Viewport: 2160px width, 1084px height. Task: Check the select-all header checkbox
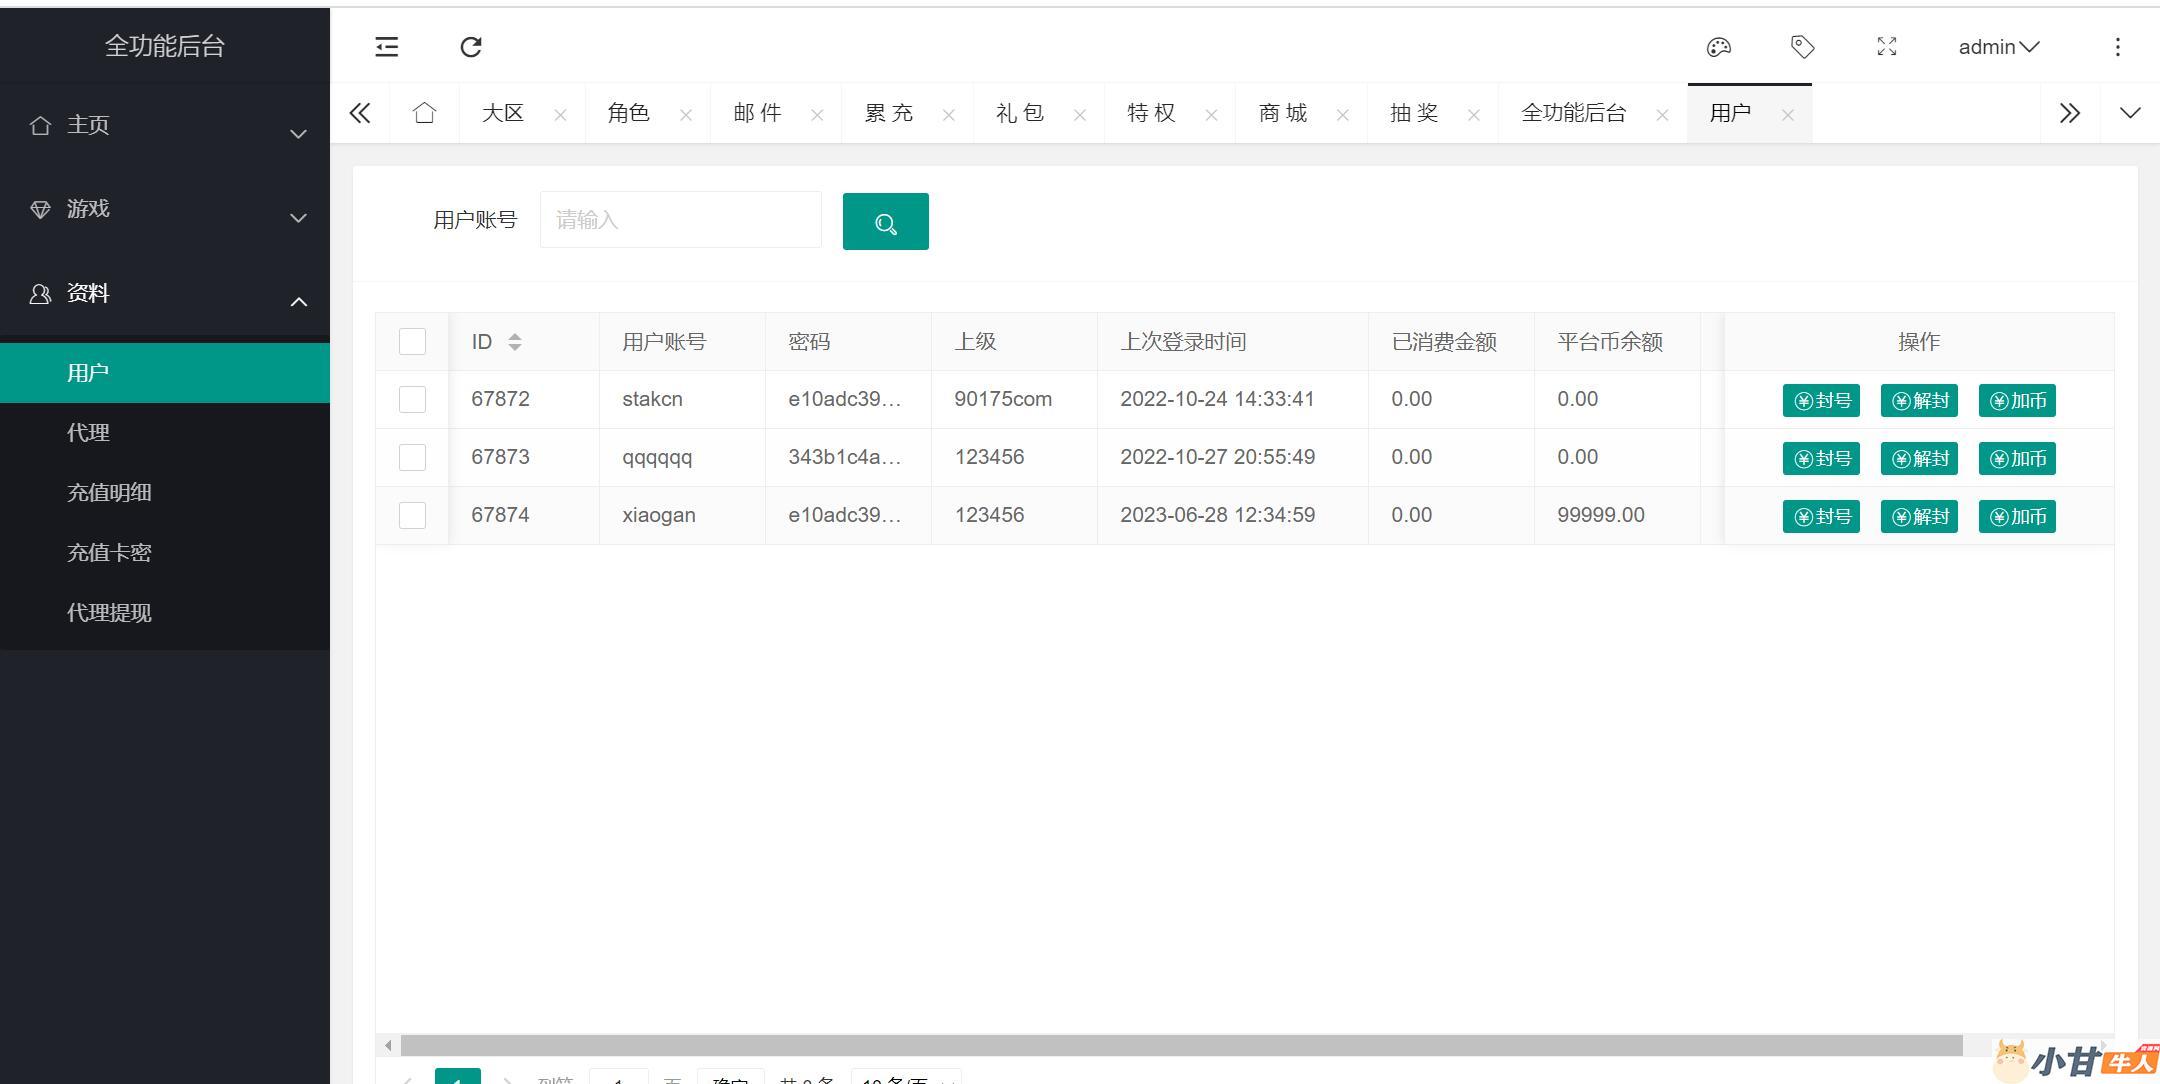click(x=412, y=342)
